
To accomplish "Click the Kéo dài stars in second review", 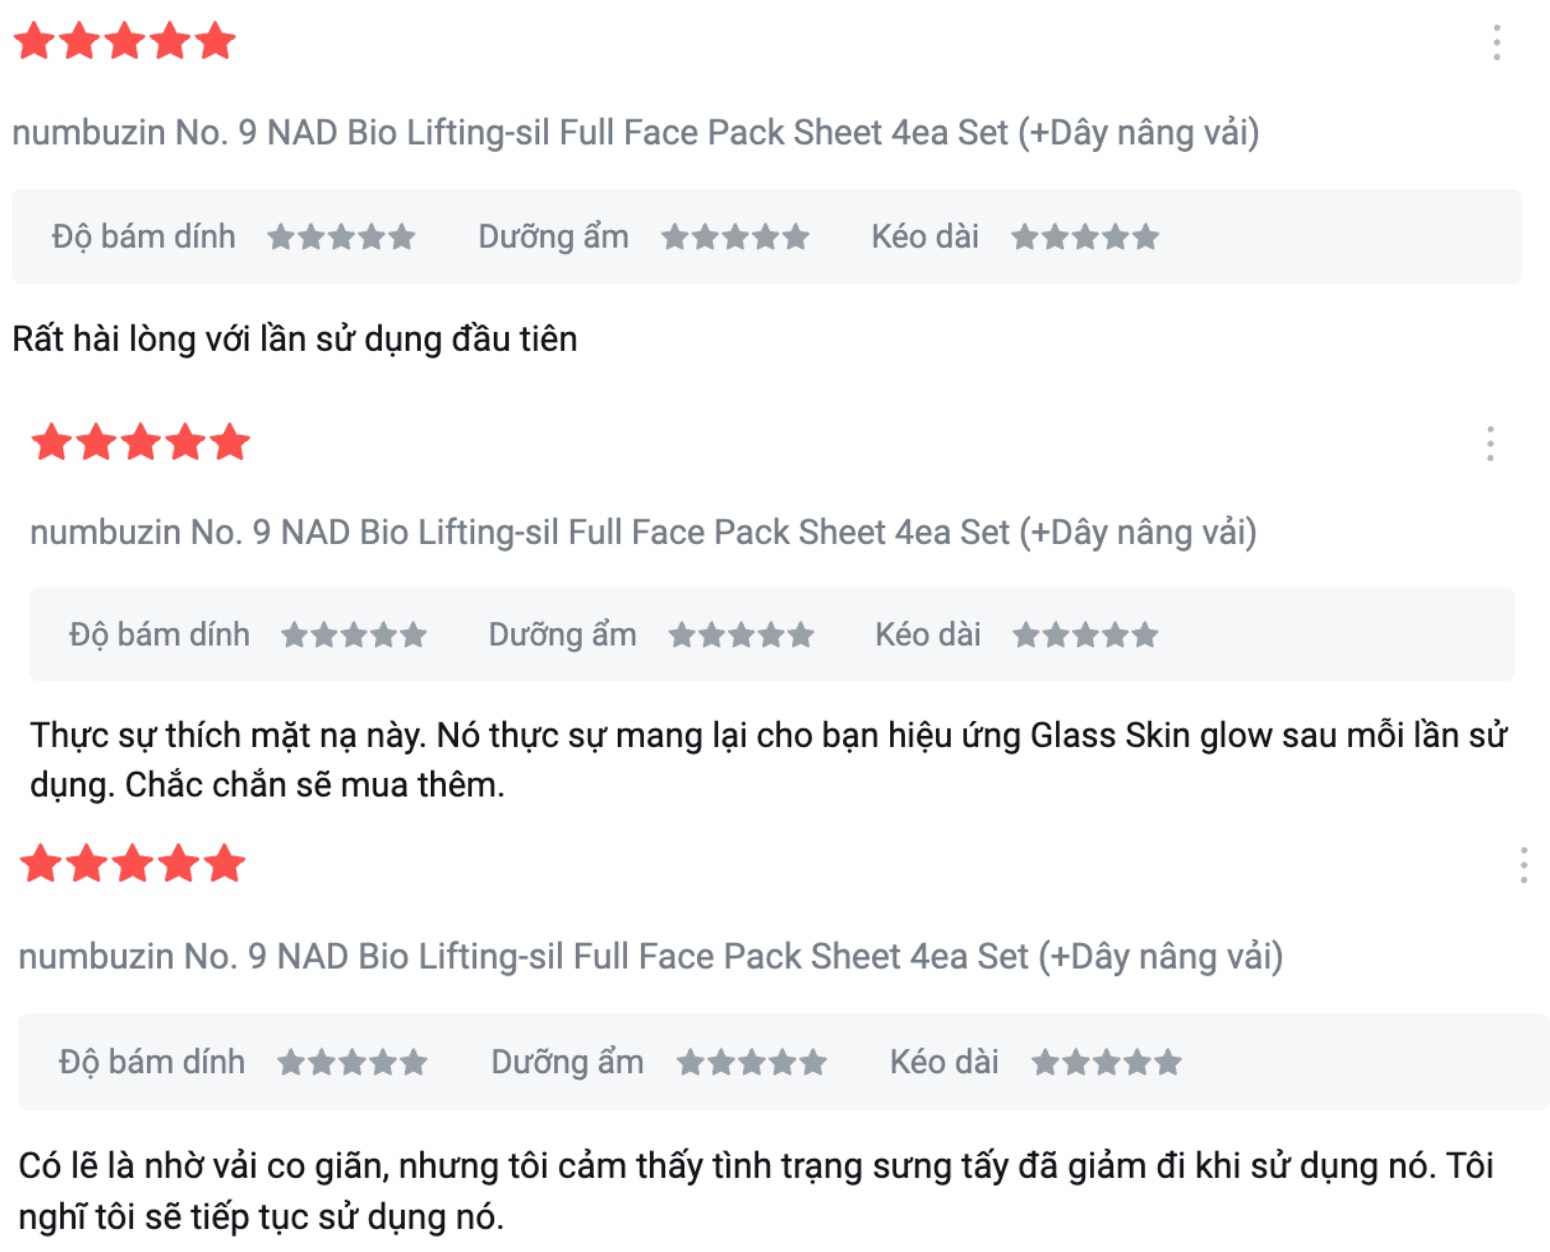I will [x=1085, y=635].
